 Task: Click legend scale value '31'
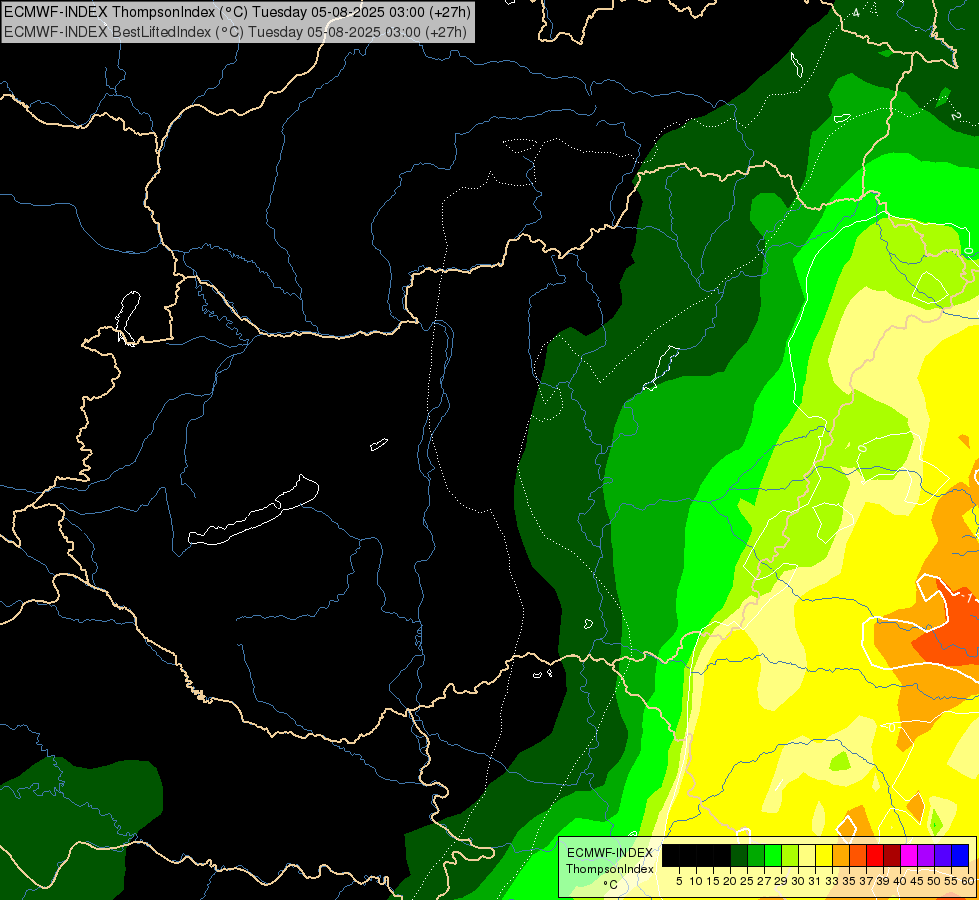point(815,881)
